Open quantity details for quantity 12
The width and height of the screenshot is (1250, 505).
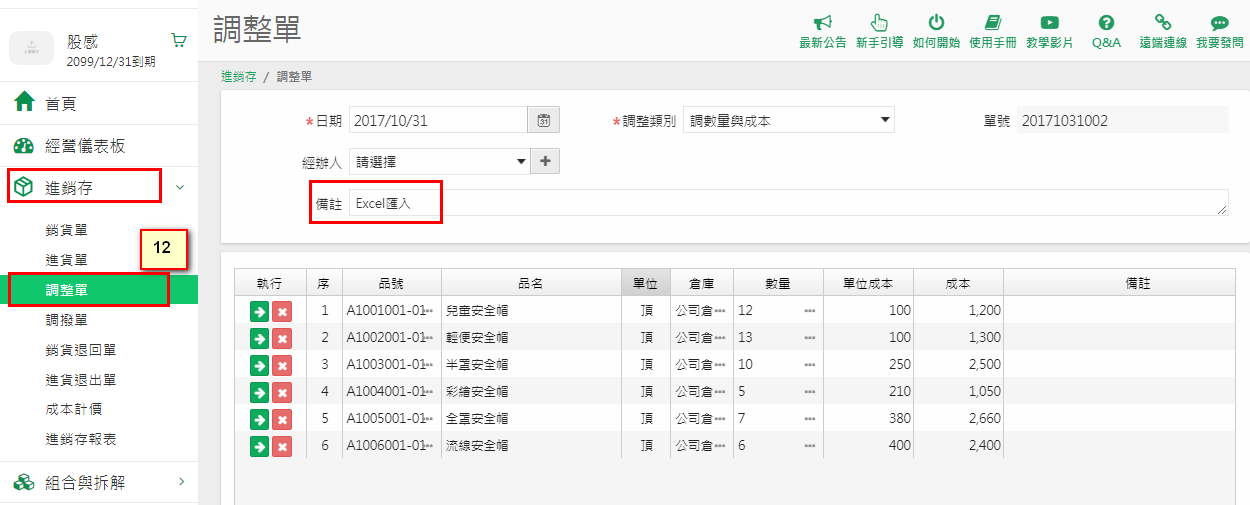(810, 311)
